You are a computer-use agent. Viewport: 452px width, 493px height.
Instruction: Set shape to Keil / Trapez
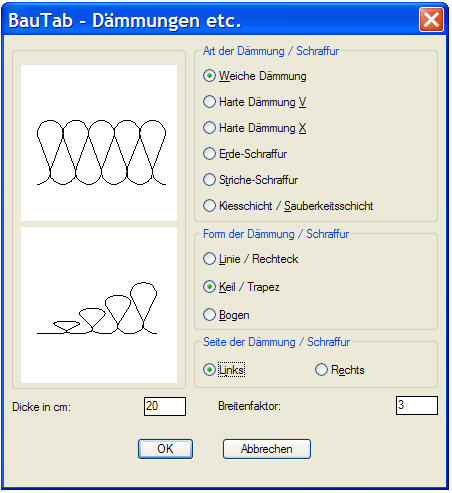(241, 287)
